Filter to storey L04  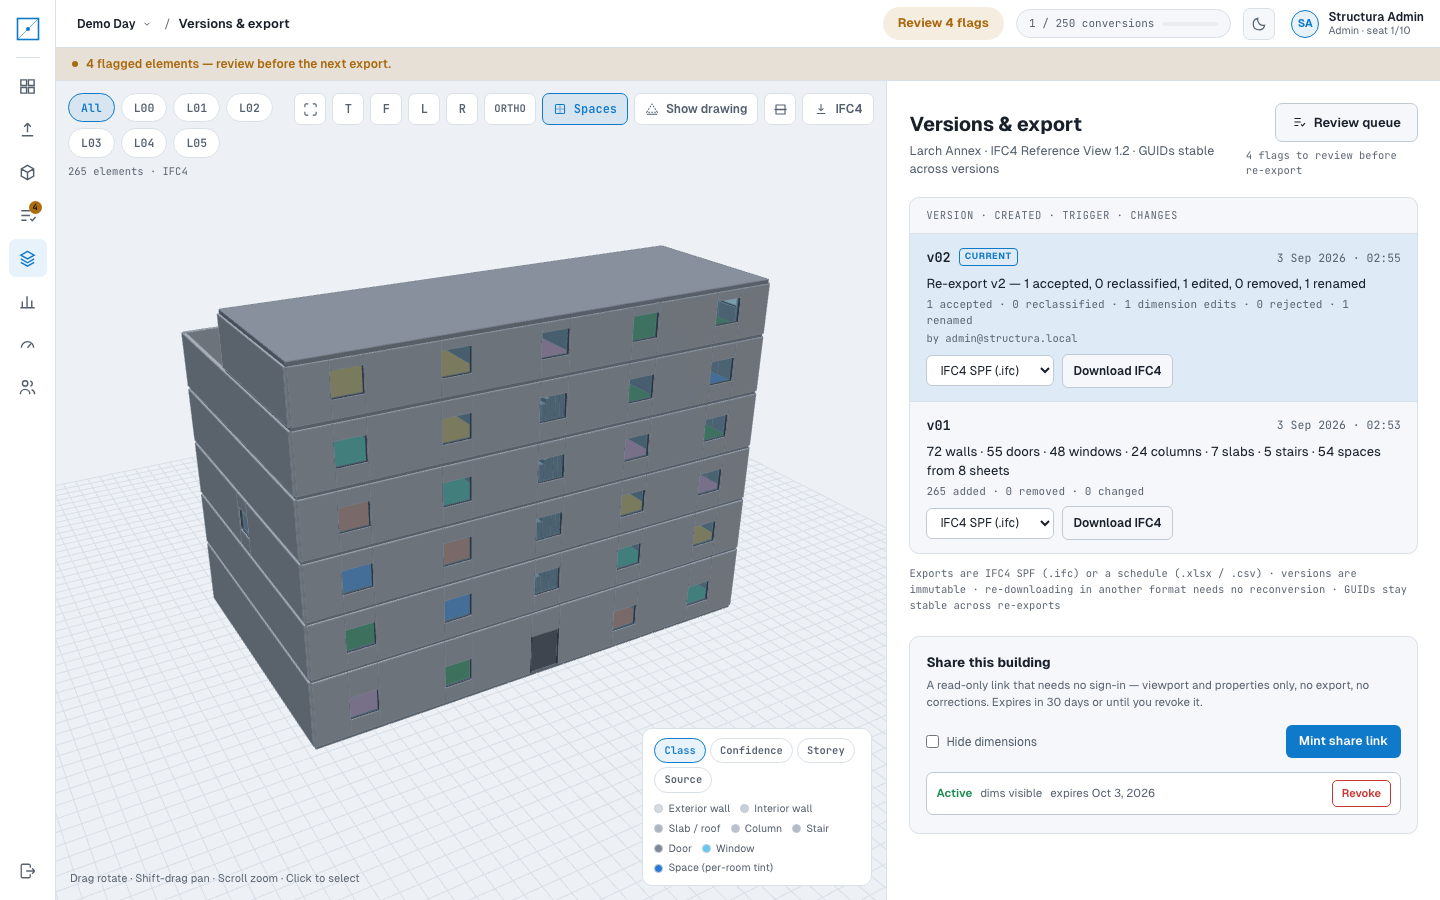[x=144, y=143]
